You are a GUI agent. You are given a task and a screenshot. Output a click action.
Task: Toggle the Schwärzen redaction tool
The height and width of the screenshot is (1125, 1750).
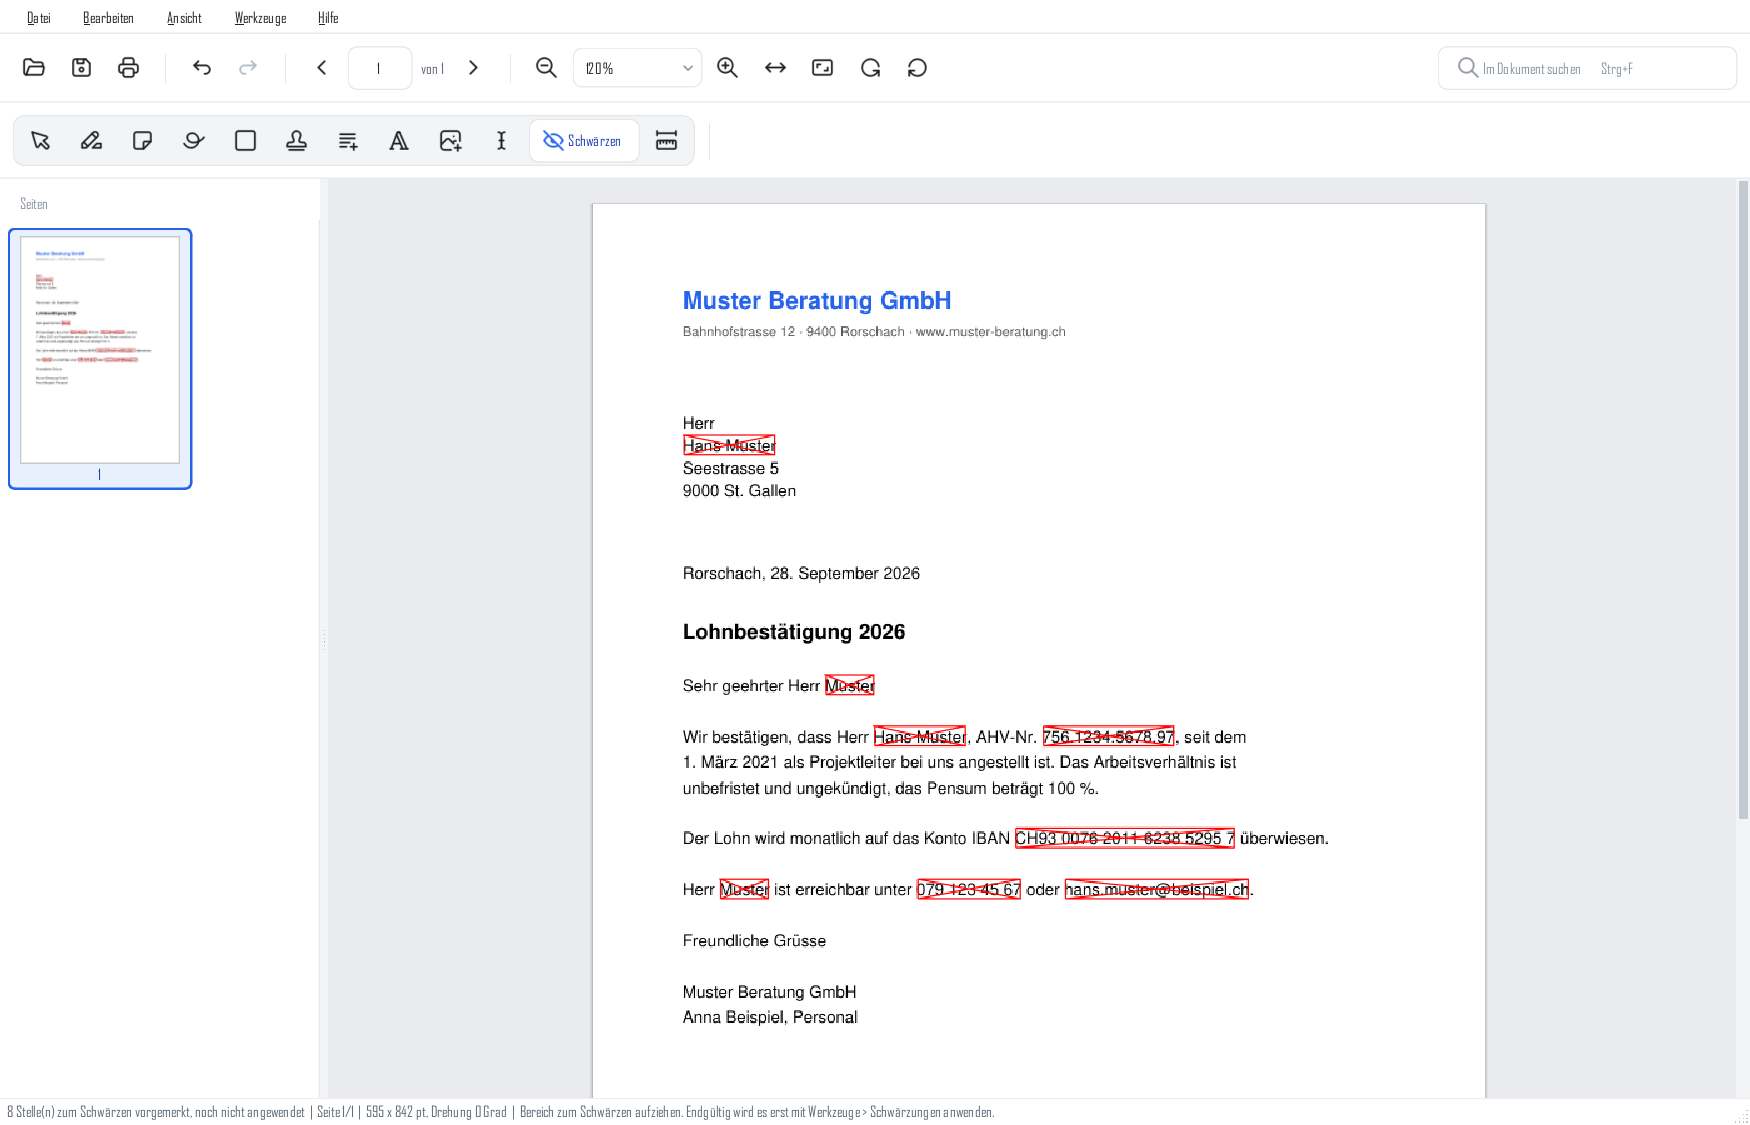(x=584, y=141)
